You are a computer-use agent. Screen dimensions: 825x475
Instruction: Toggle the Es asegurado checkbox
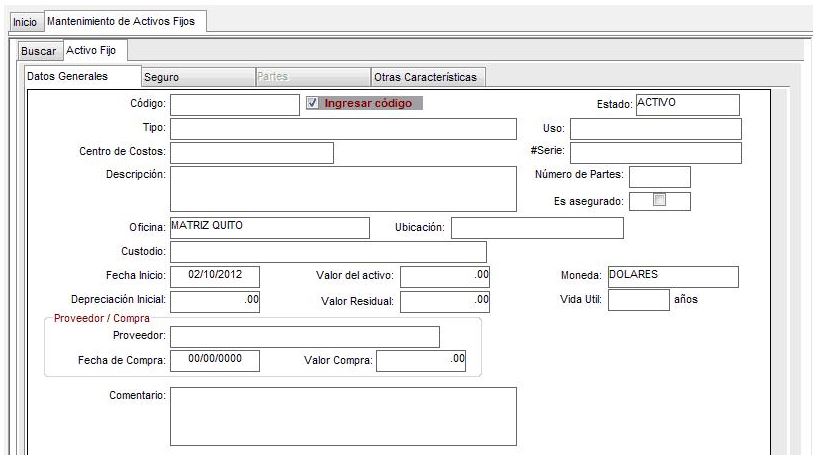coord(659,201)
